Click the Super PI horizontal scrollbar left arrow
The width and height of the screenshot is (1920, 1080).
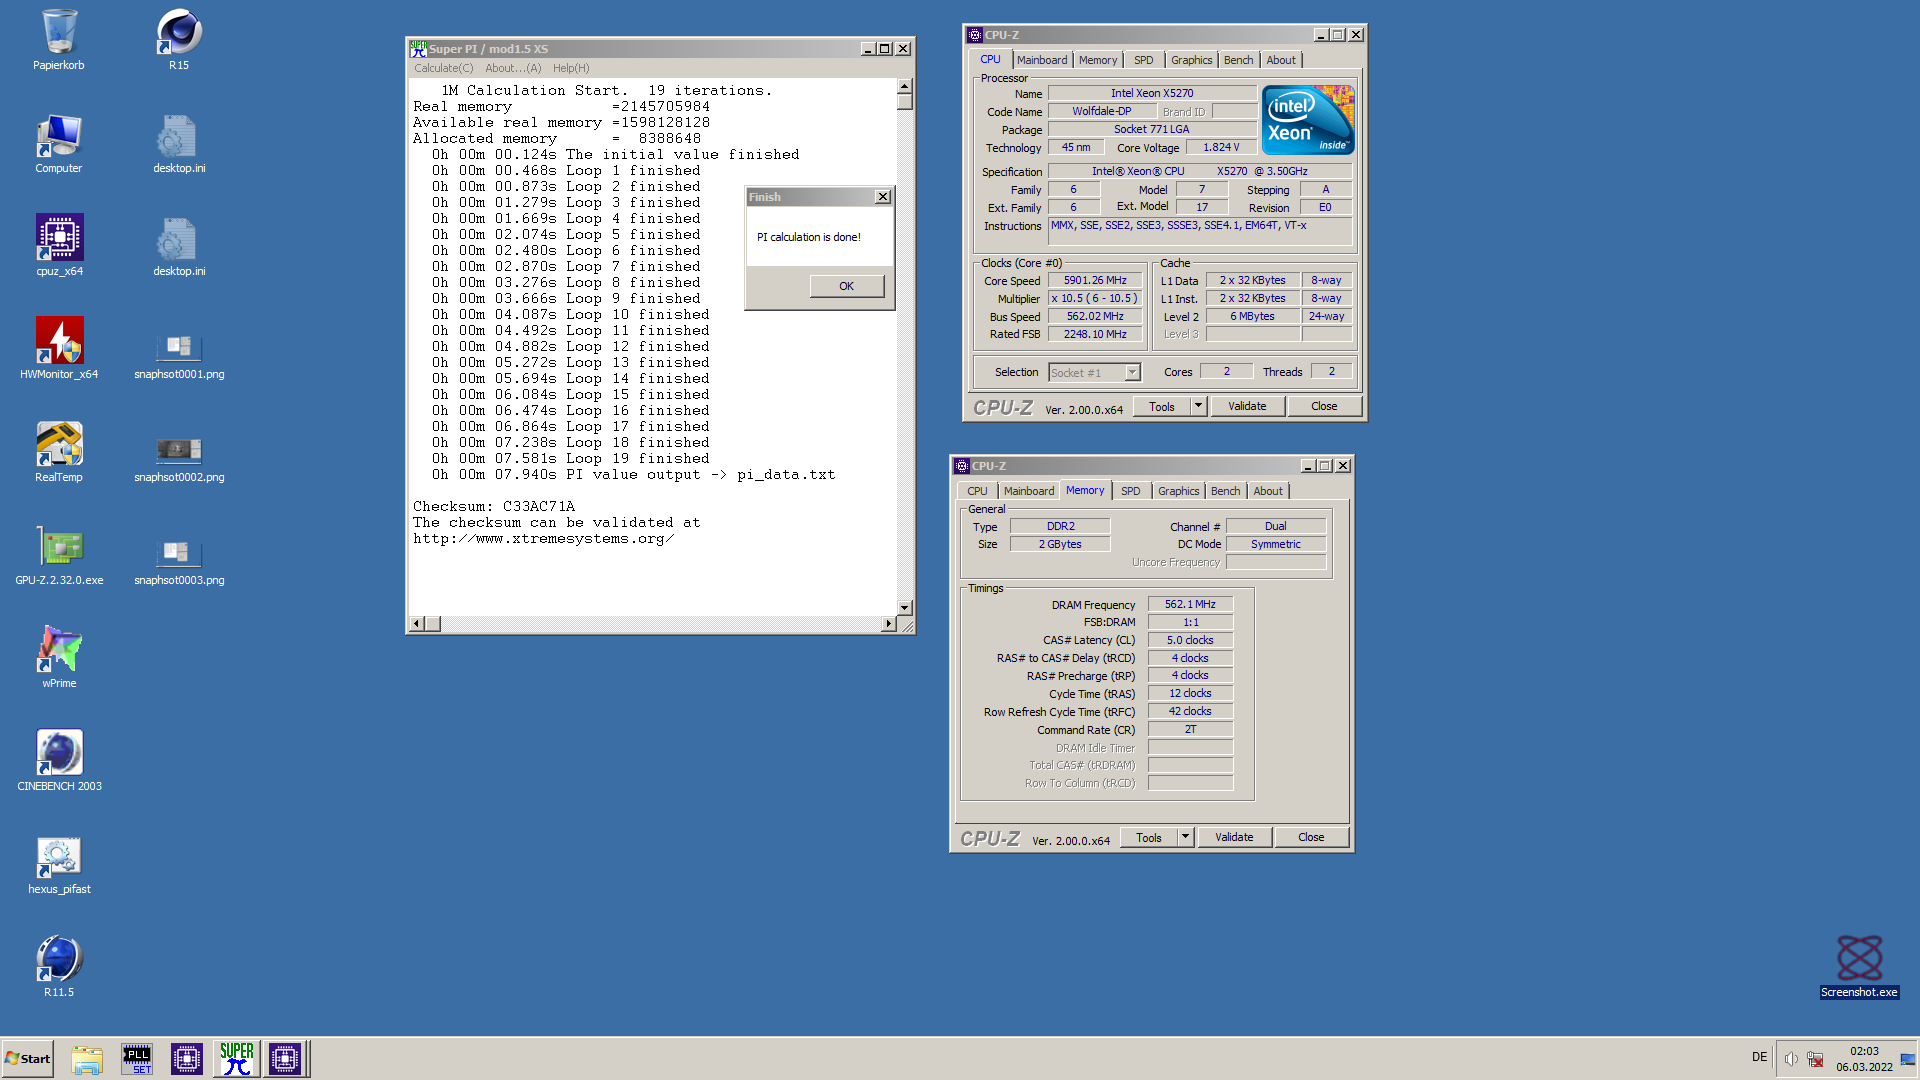pos(417,624)
